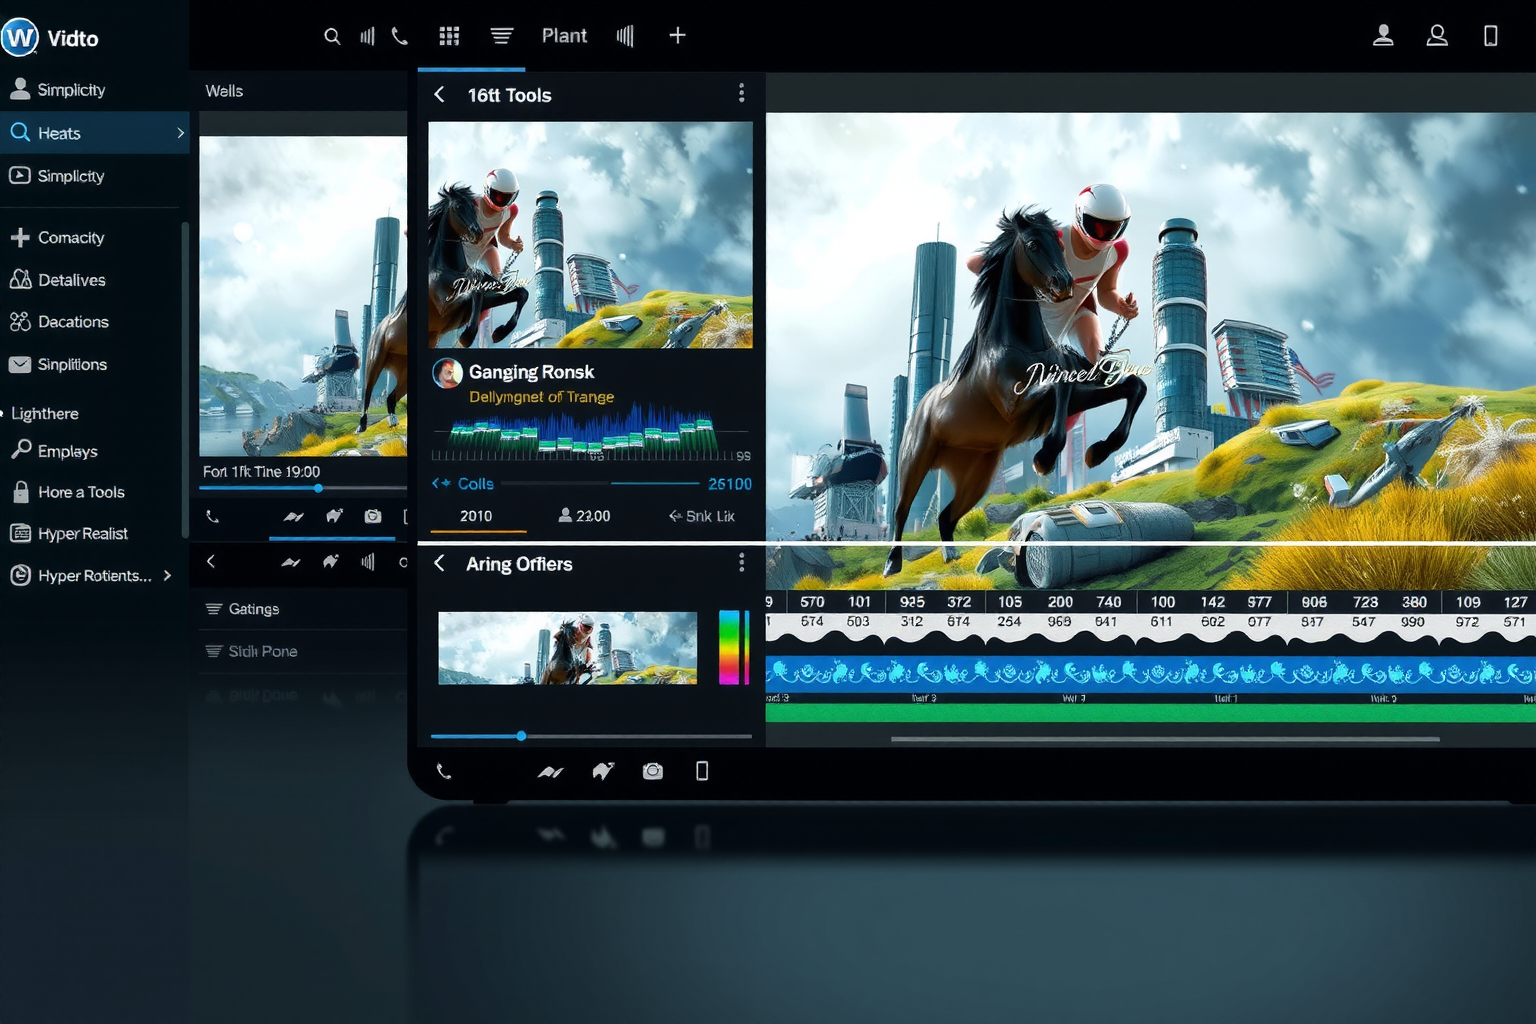Expand the Hyper Rotients sidebar item

pyautogui.click(x=167, y=575)
